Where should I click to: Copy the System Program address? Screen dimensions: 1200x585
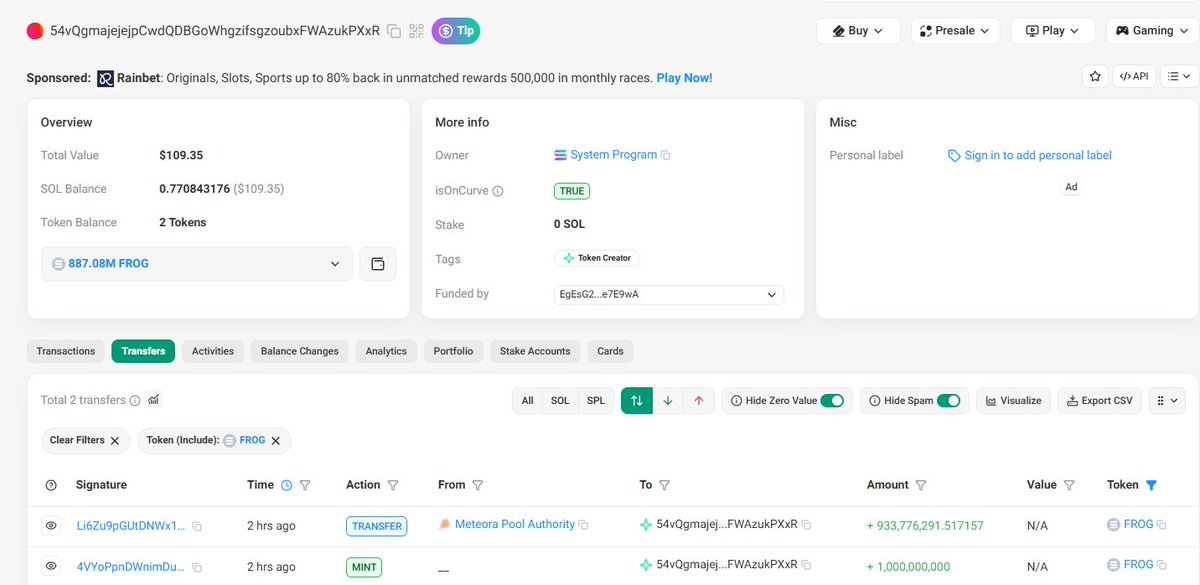pos(666,155)
